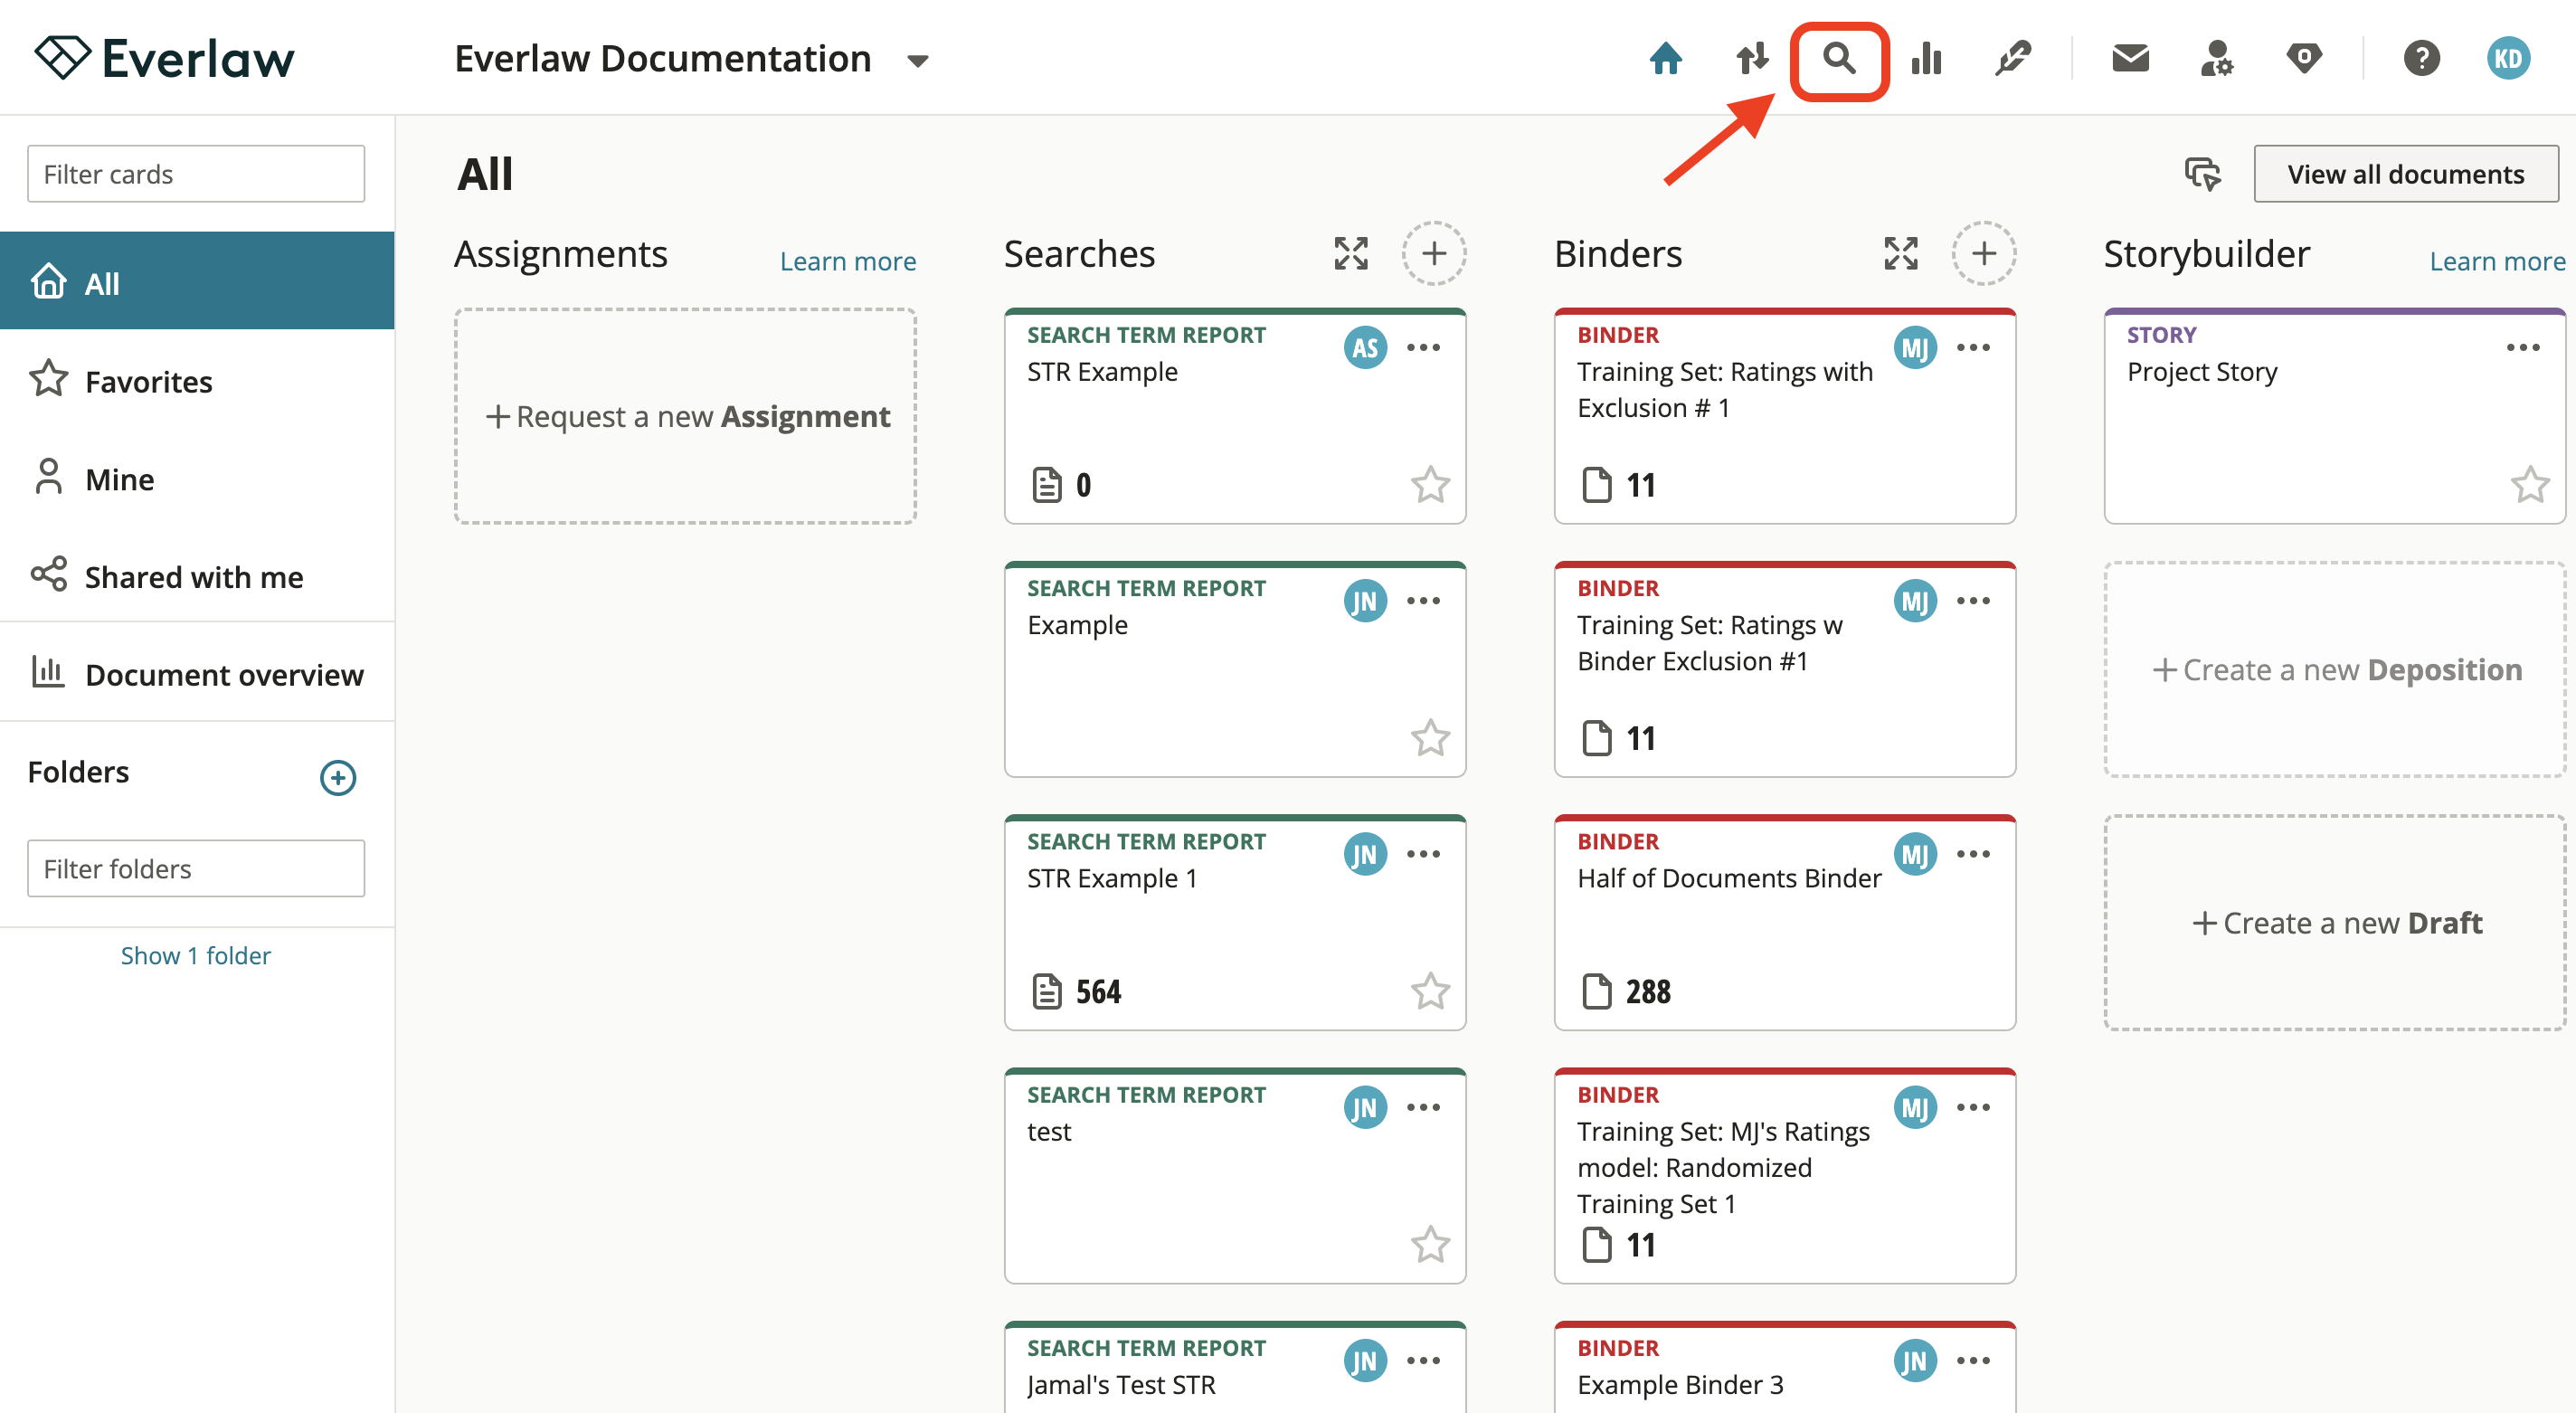Click Create a new Deposition card

[2336, 669]
